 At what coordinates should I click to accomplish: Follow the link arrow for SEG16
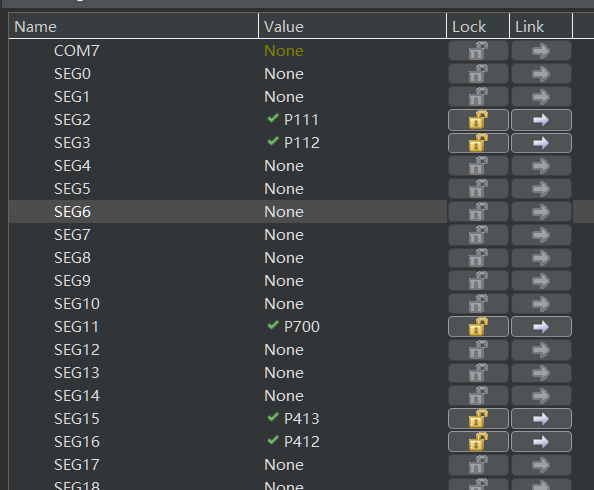(x=541, y=441)
